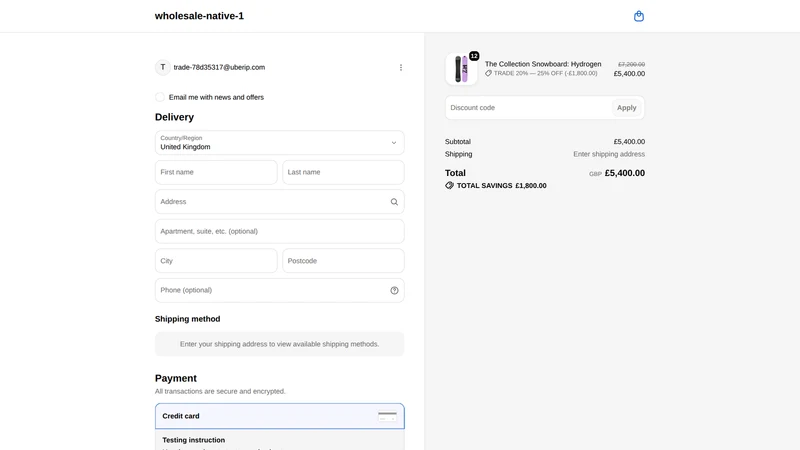This screenshot has width=800, height=450.
Task: Focus the First name field
Action: tap(216, 172)
